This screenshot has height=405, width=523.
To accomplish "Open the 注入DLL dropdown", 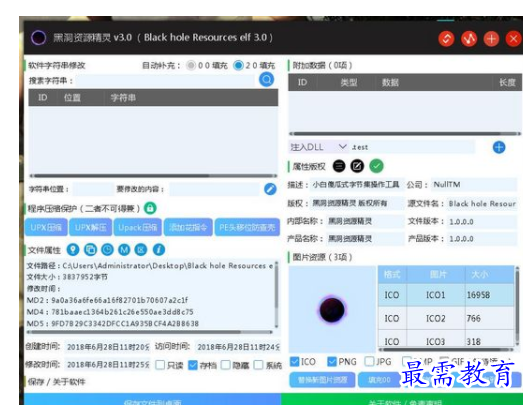I will (x=319, y=147).
